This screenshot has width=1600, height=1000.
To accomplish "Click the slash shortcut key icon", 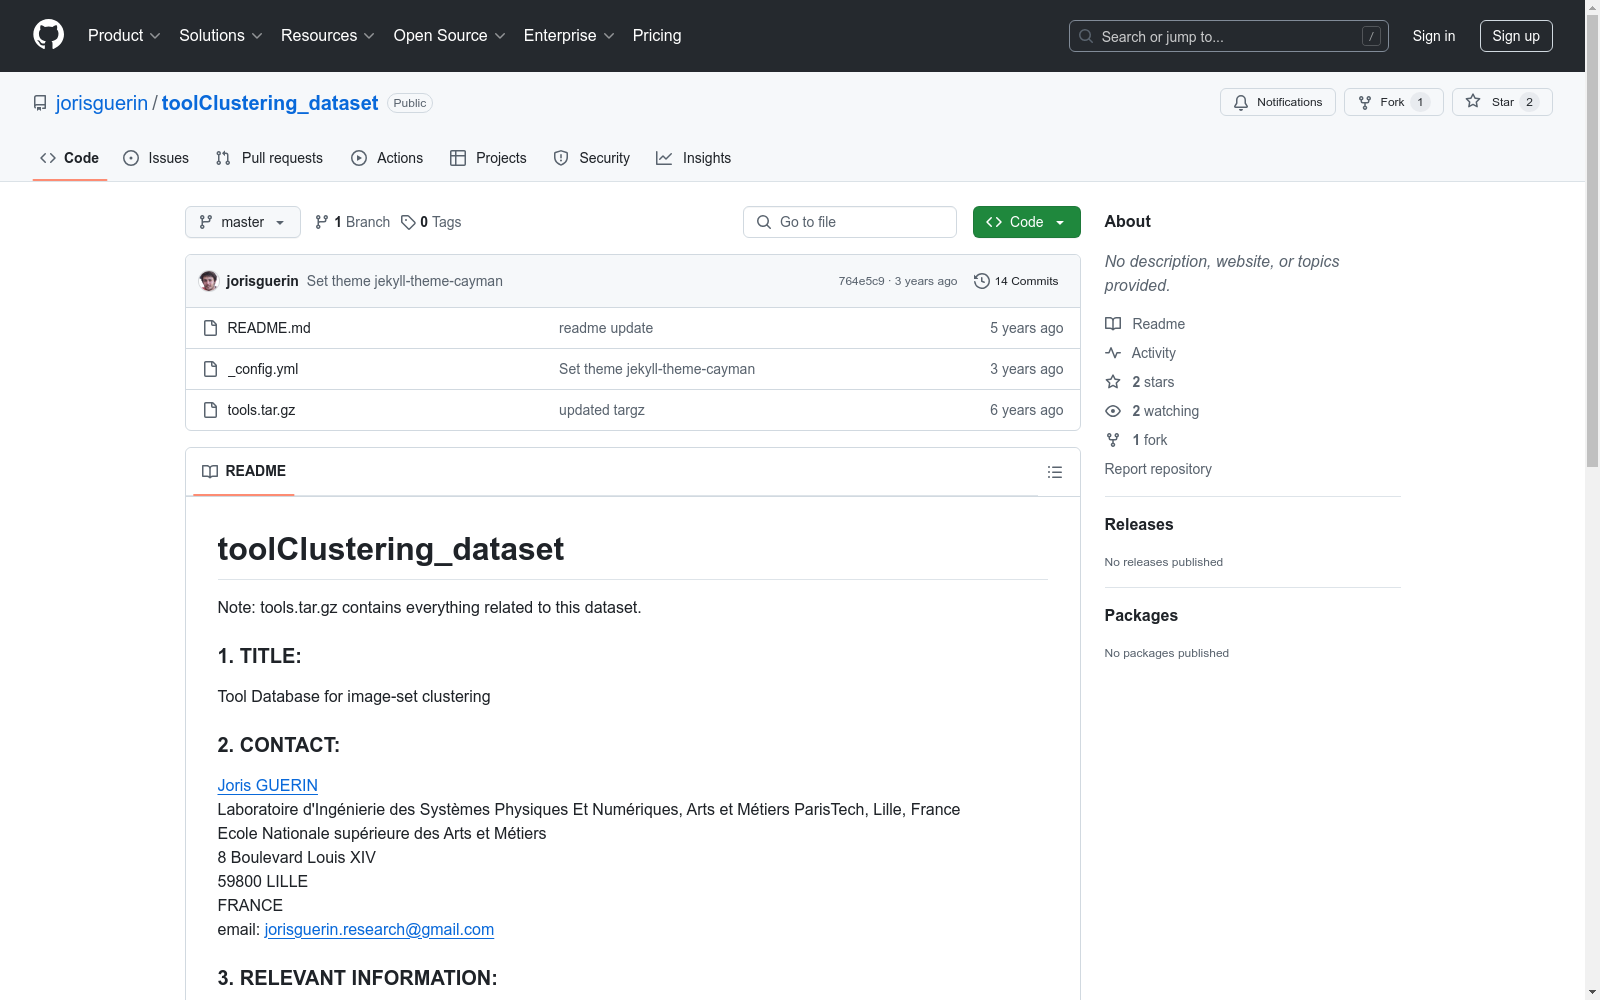I will tap(1372, 36).
